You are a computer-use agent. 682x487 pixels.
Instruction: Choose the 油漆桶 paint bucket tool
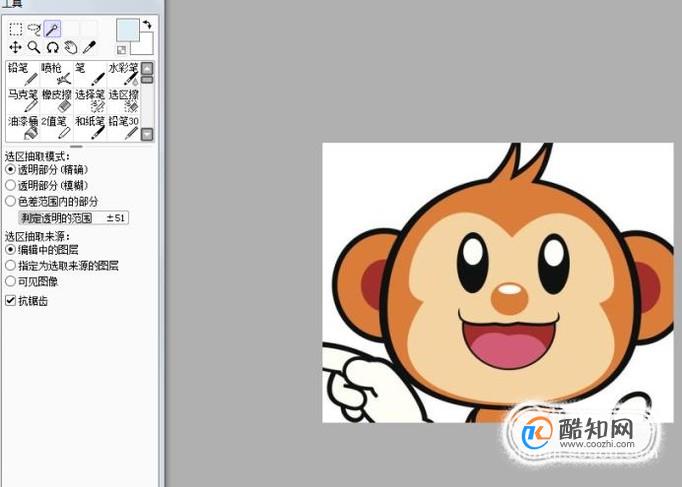point(23,127)
